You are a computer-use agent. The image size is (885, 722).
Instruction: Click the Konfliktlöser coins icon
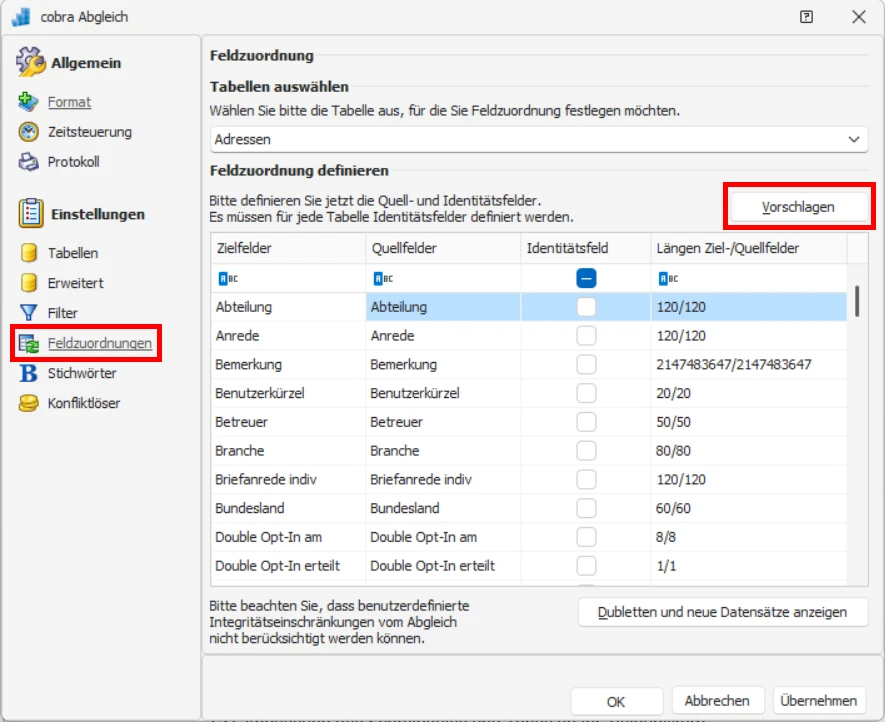[28, 403]
